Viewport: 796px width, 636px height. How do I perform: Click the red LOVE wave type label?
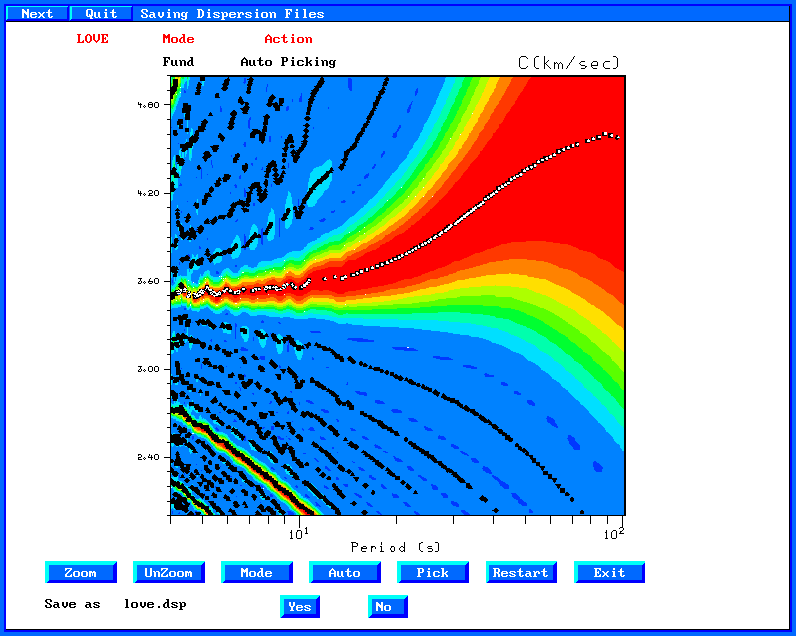(x=92, y=39)
